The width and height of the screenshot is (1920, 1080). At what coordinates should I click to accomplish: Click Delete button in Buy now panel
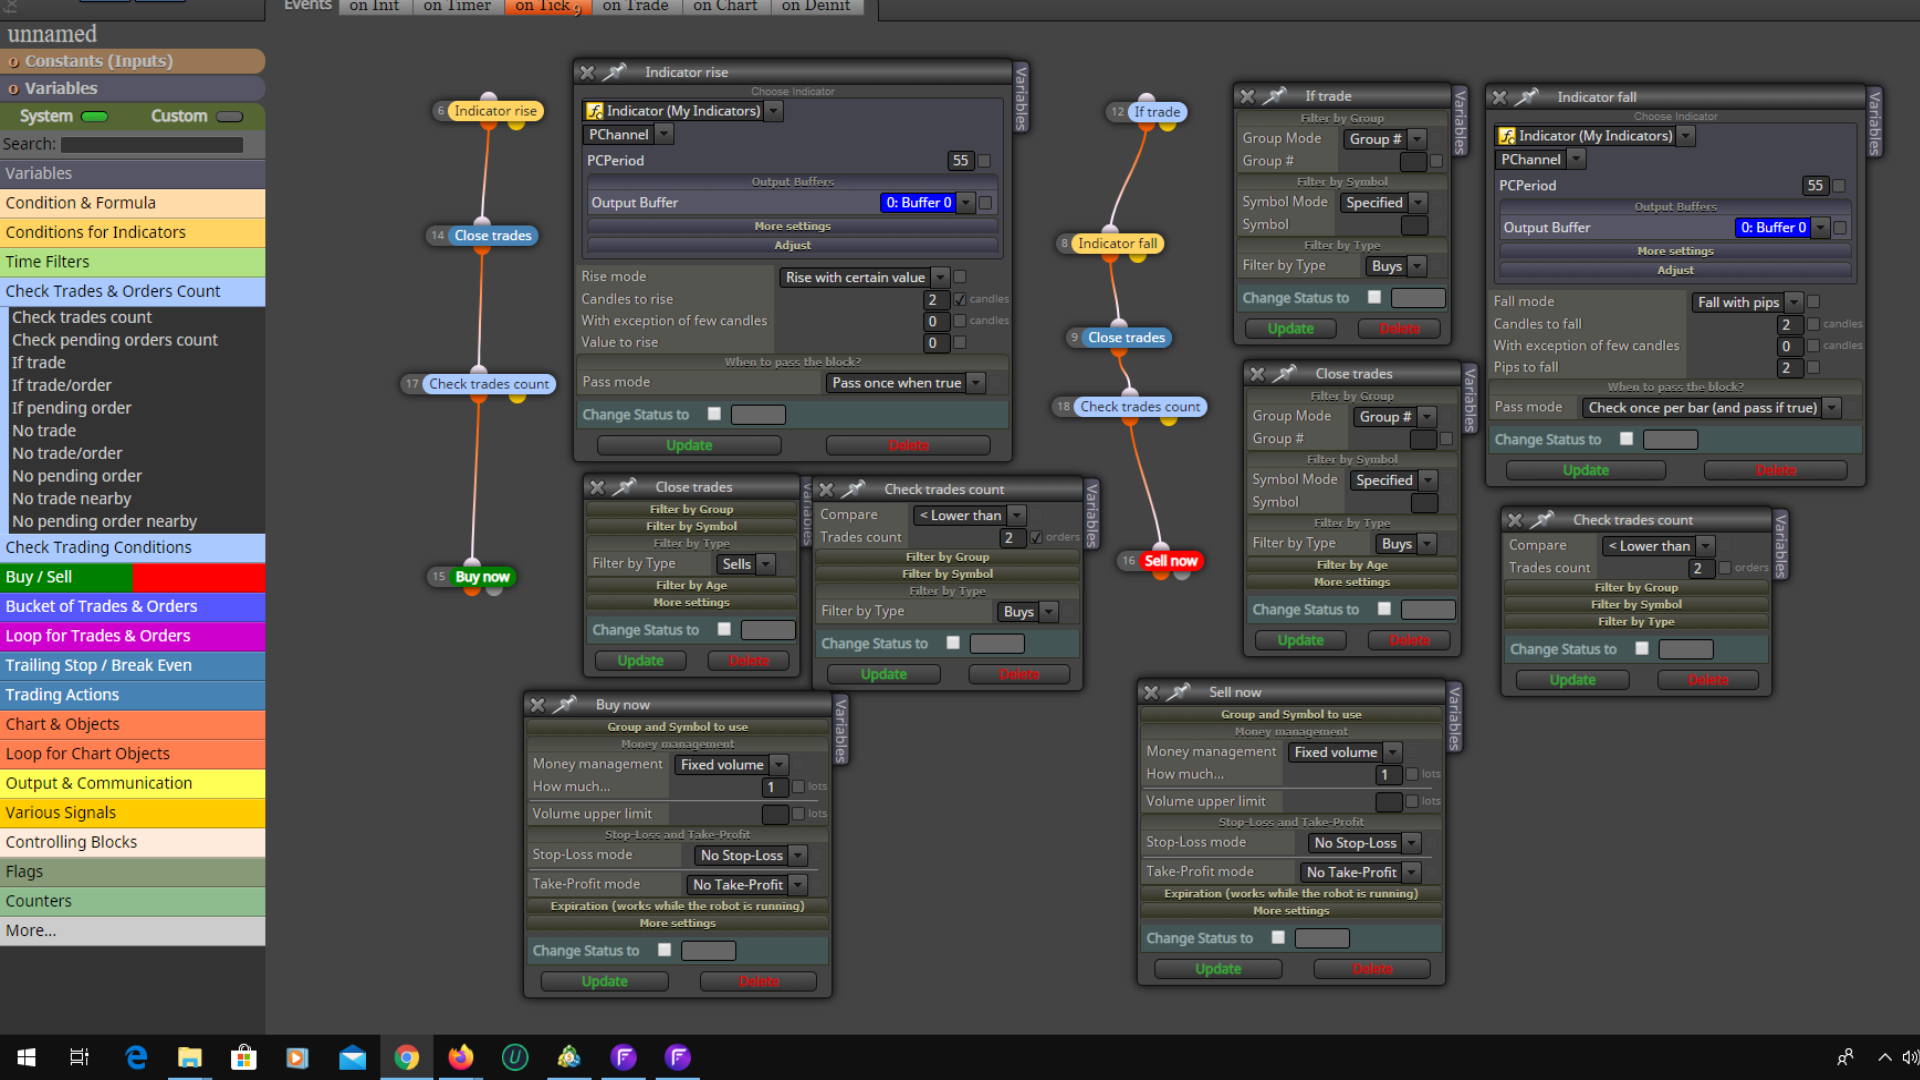759,982
